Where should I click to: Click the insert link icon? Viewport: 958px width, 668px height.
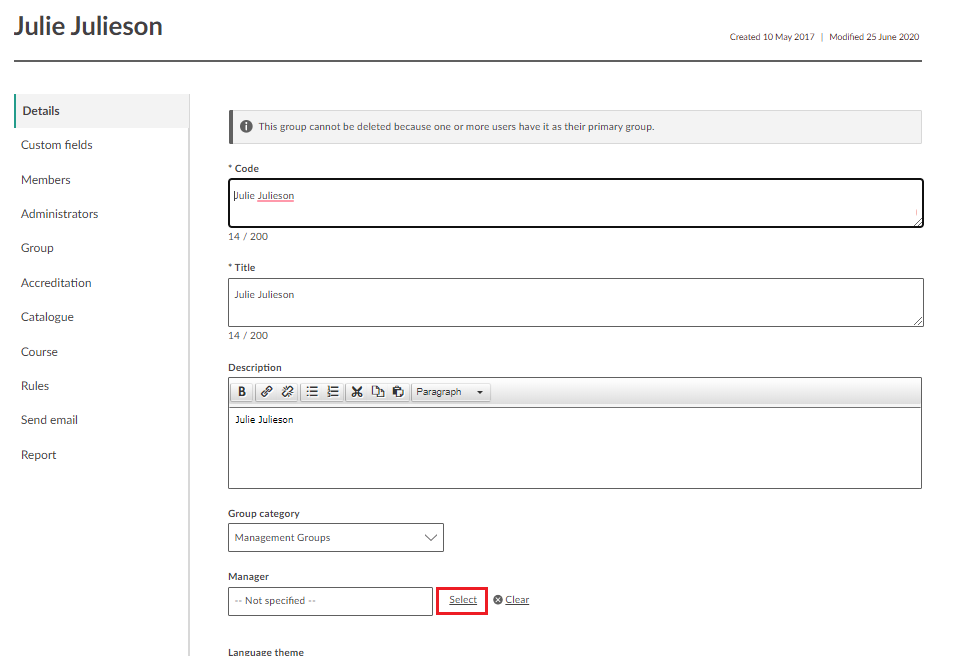[267, 392]
